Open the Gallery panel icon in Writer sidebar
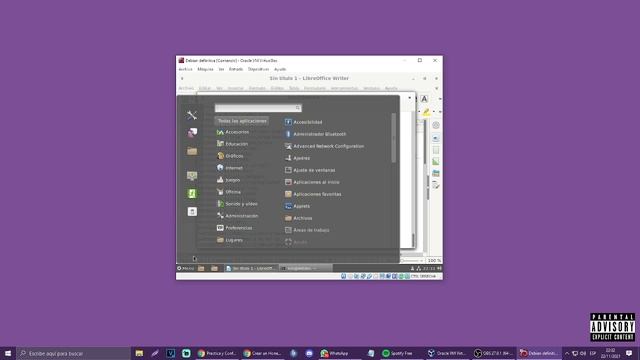The image size is (640, 360). pos(436,173)
